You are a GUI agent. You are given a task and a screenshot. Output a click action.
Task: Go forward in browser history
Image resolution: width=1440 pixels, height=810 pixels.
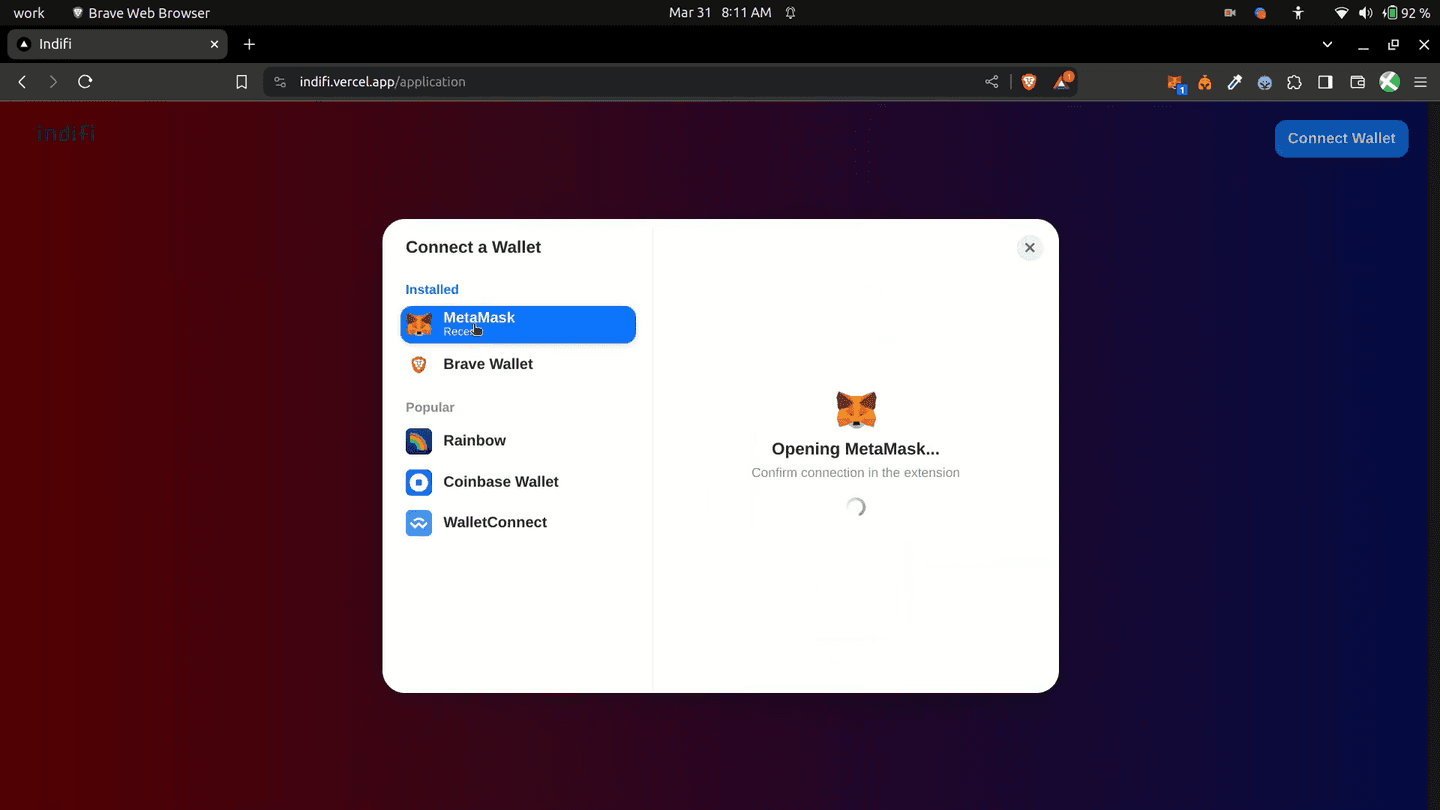tap(53, 82)
